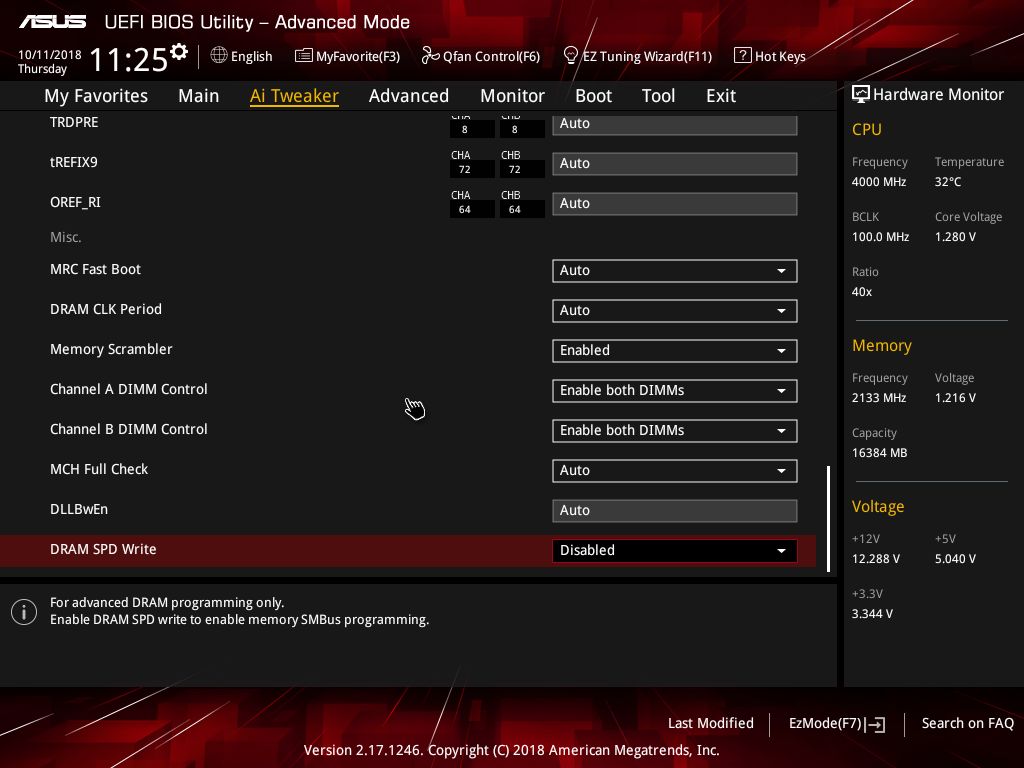Click the Hardware Monitor display icon
The height and width of the screenshot is (768, 1024).
pyautogui.click(x=861, y=95)
